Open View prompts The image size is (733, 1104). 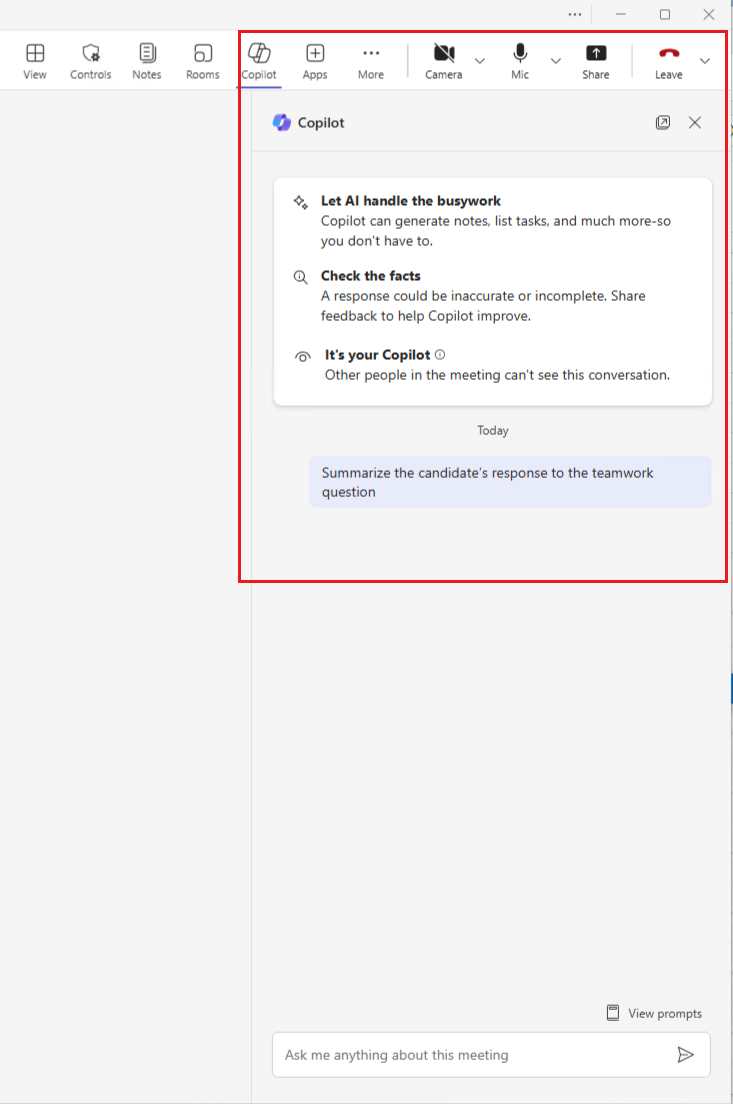click(654, 1013)
